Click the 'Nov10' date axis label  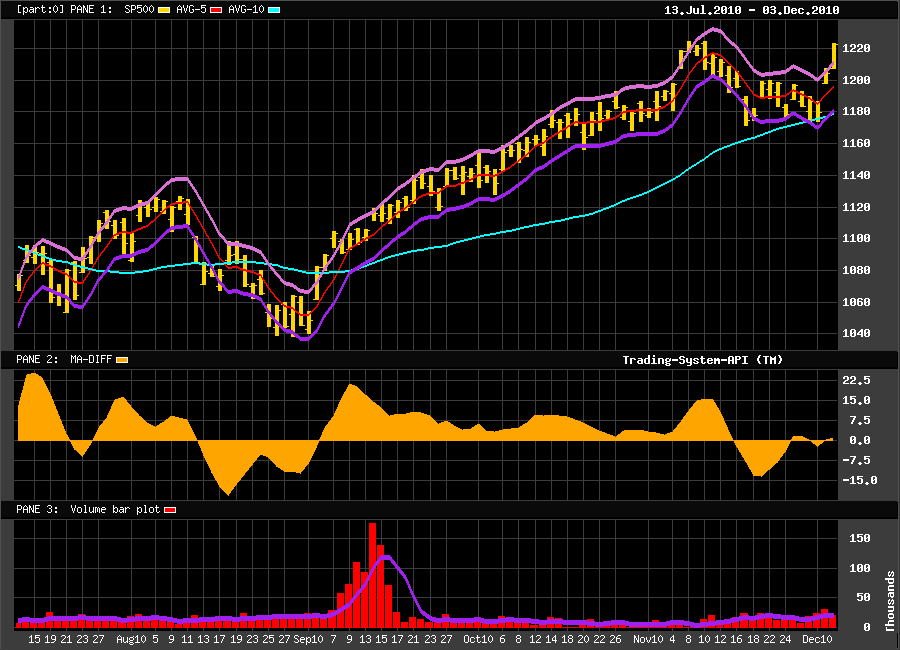click(648, 639)
